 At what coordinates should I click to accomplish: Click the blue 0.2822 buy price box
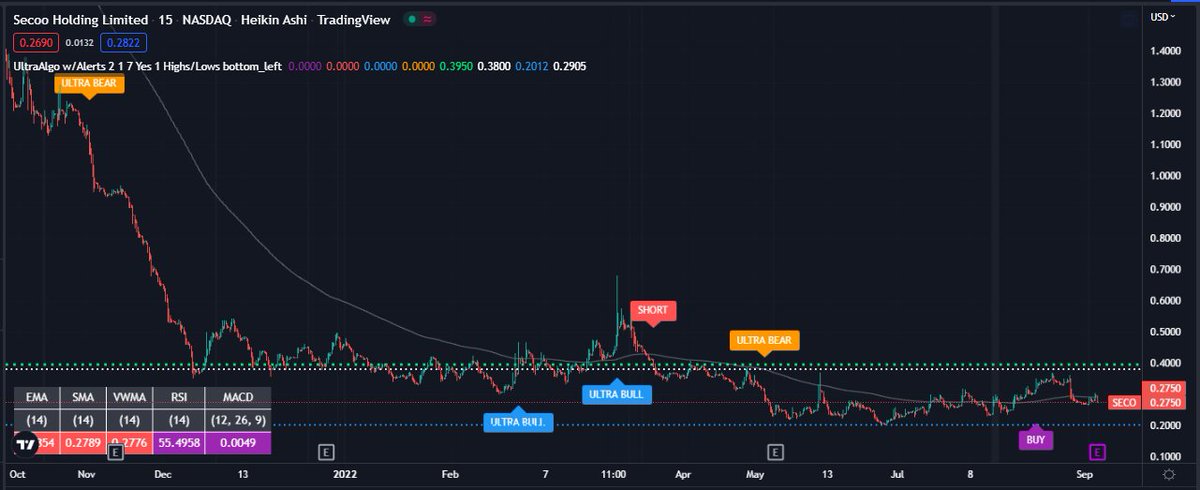(x=125, y=42)
